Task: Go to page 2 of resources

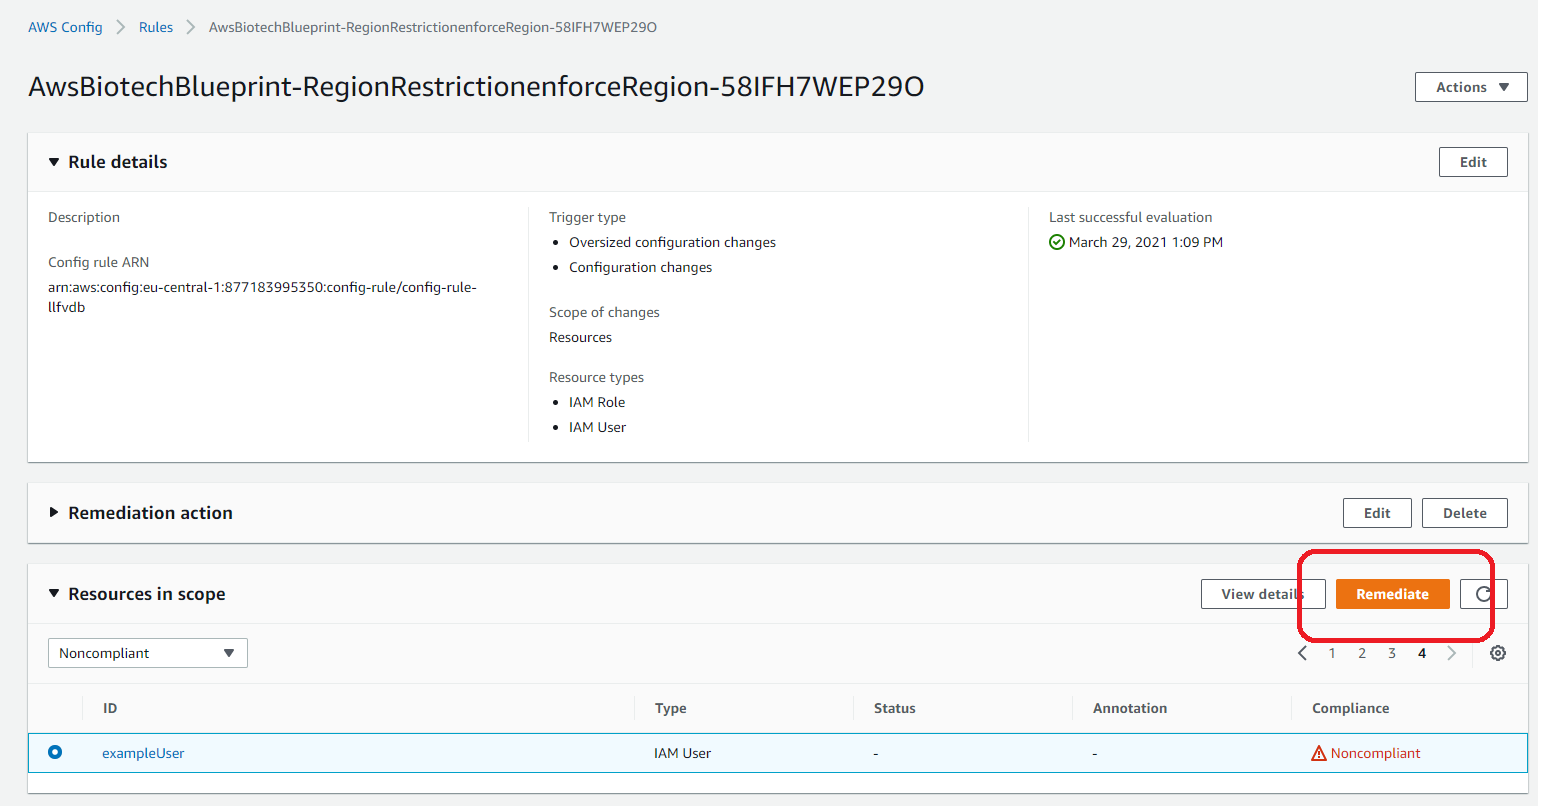Action: [1362, 653]
